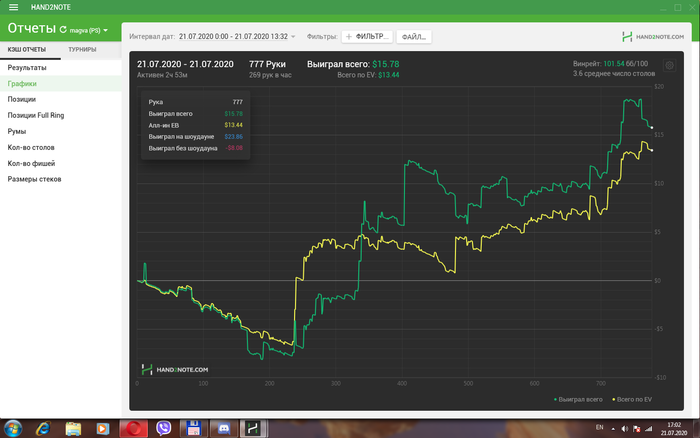This screenshot has width=700, height=438.
Task: Select the Графики report
Action: pos(61,83)
